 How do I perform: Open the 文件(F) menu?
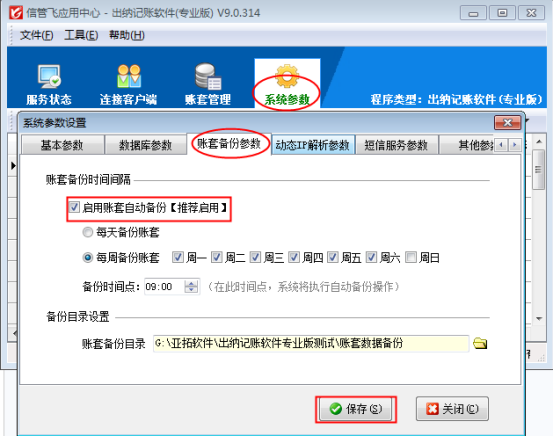[x=37, y=35]
